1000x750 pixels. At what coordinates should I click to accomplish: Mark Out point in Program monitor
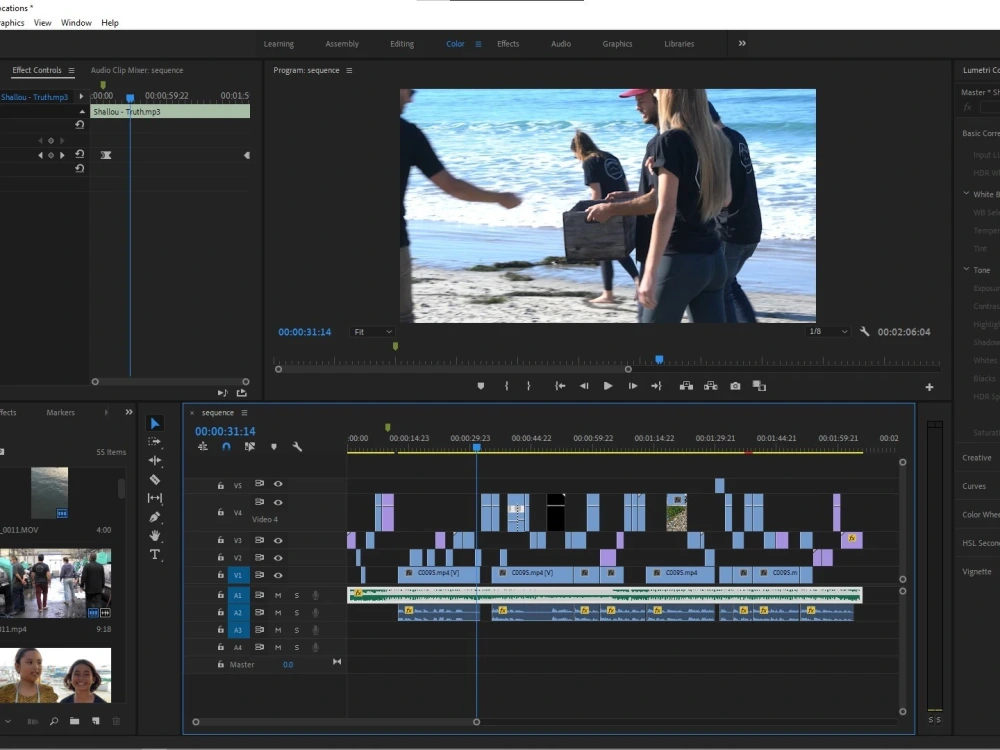point(529,386)
